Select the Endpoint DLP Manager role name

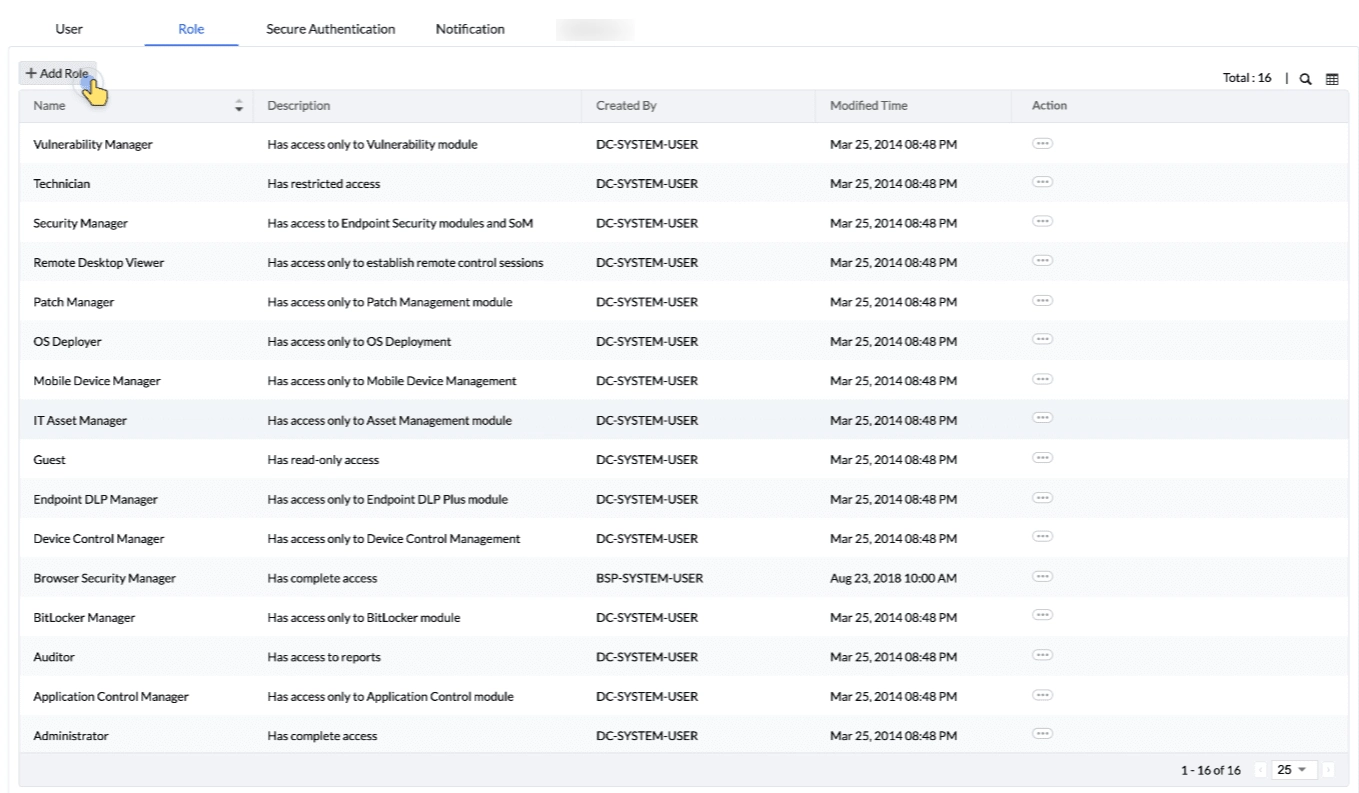pos(95,500)
